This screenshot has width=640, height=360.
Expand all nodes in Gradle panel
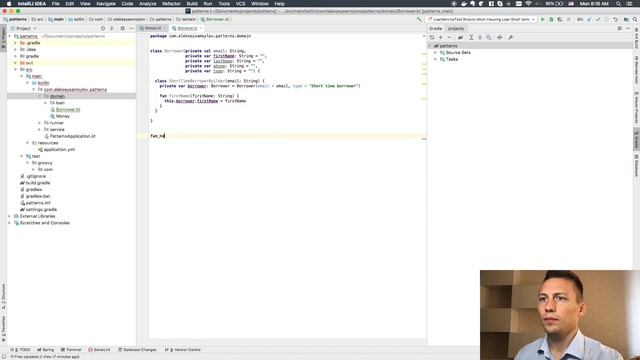click(471, 38)
